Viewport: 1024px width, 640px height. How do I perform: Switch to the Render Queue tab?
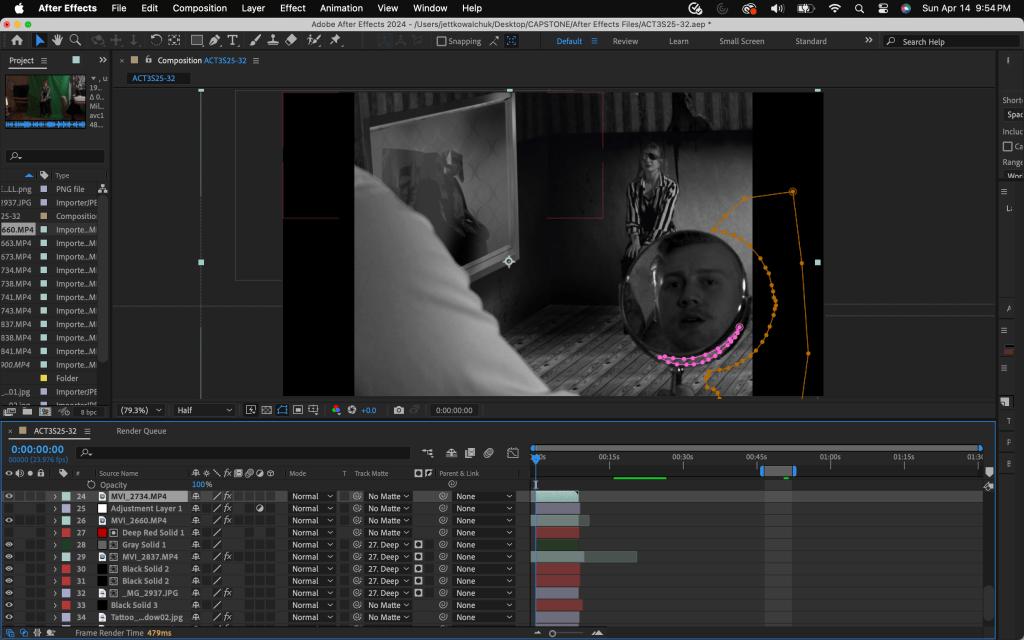(x=141, y=431)
